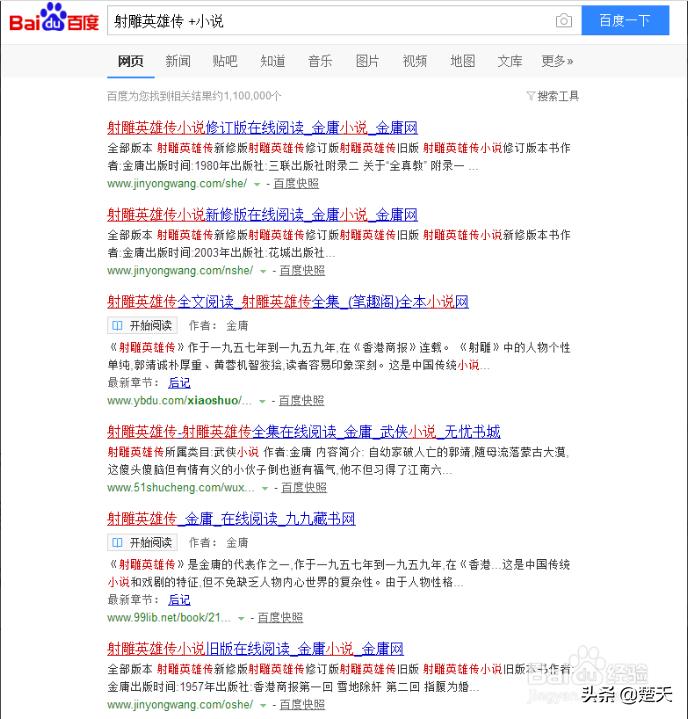The height and width of the screenshot is (719, 688).
Task: Open 射雕英雄传小说修订版在线阅读 result
Action: point(262,127)
